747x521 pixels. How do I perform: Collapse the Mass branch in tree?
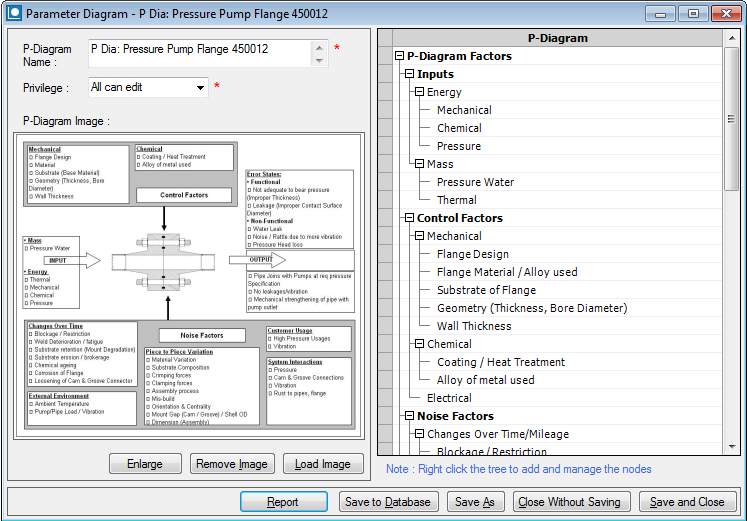(419, 164)
